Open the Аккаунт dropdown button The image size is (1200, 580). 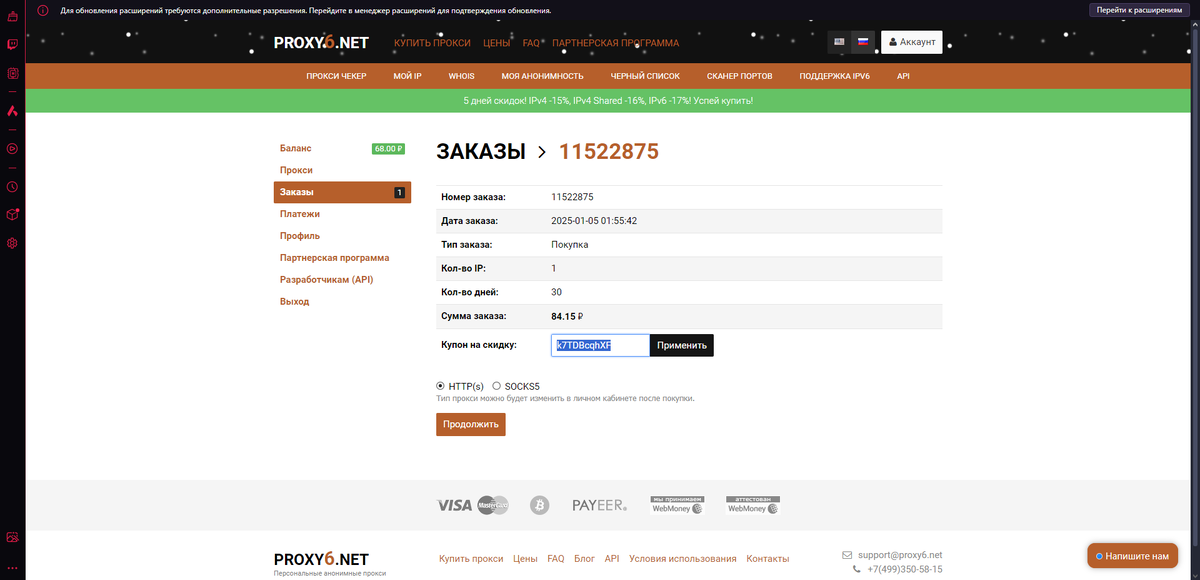(911, 42)
